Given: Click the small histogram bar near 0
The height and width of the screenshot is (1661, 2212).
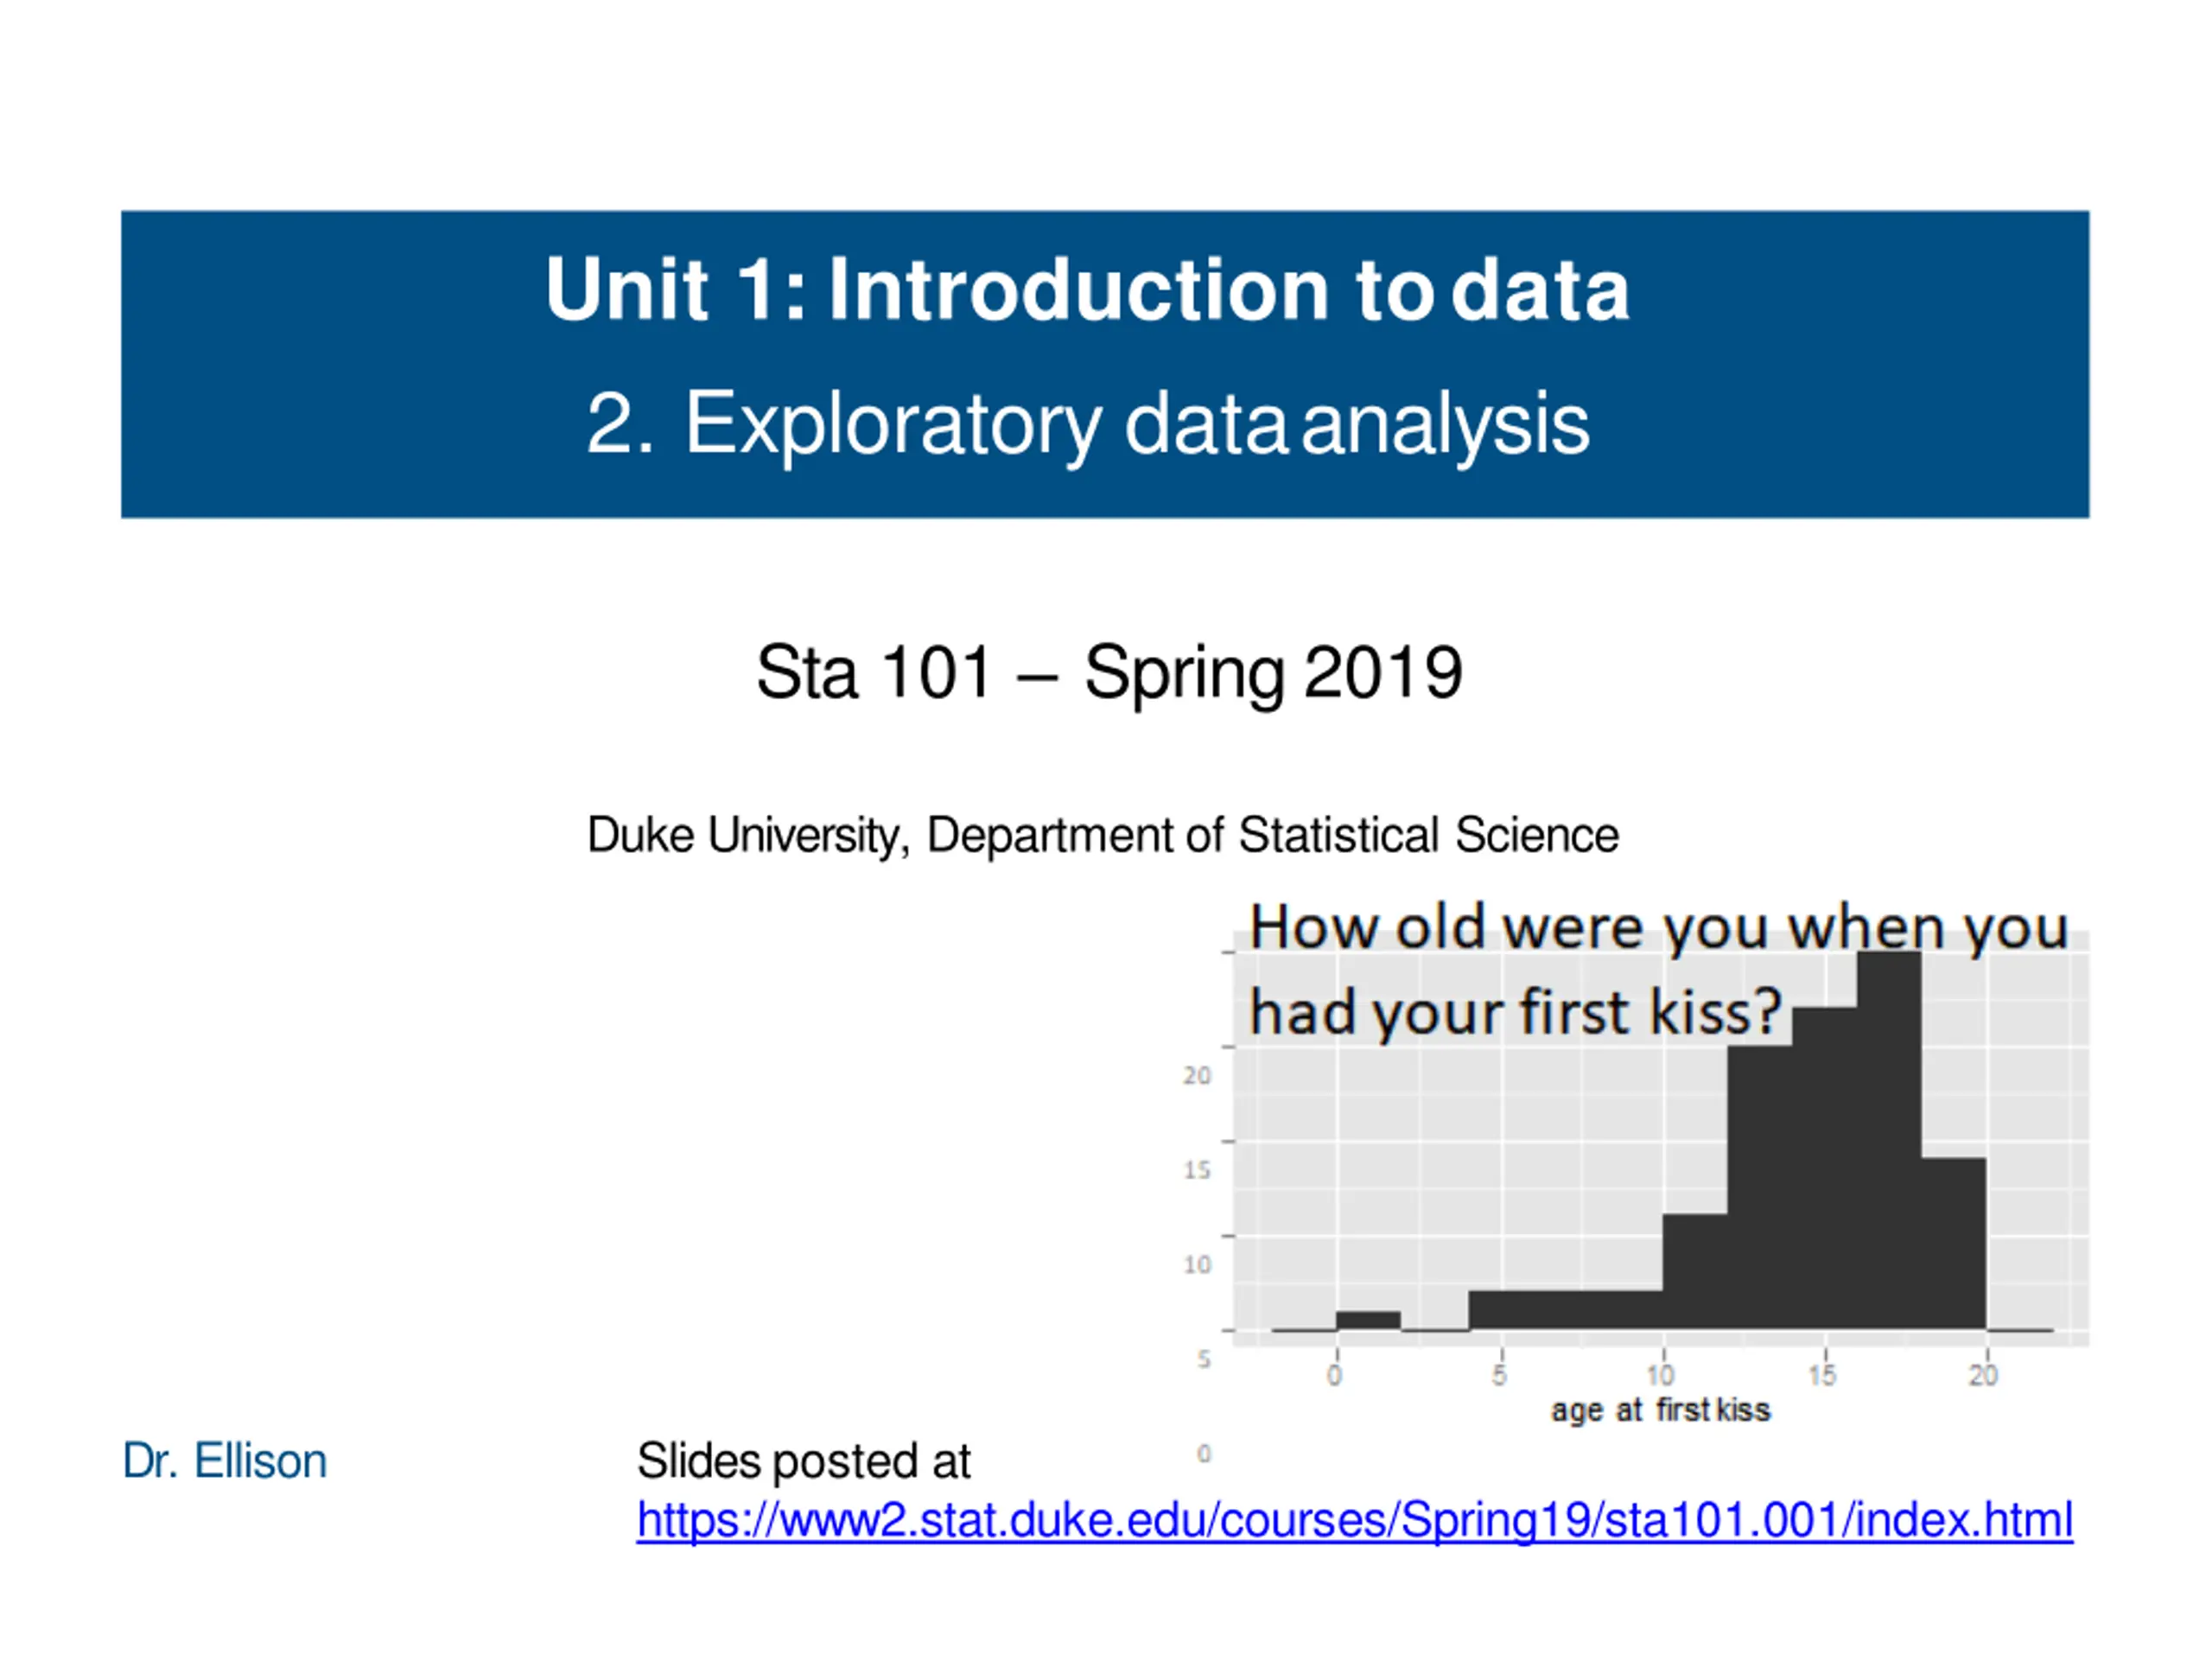Looking at the screenshot, I should [x=1368, y=1320].
